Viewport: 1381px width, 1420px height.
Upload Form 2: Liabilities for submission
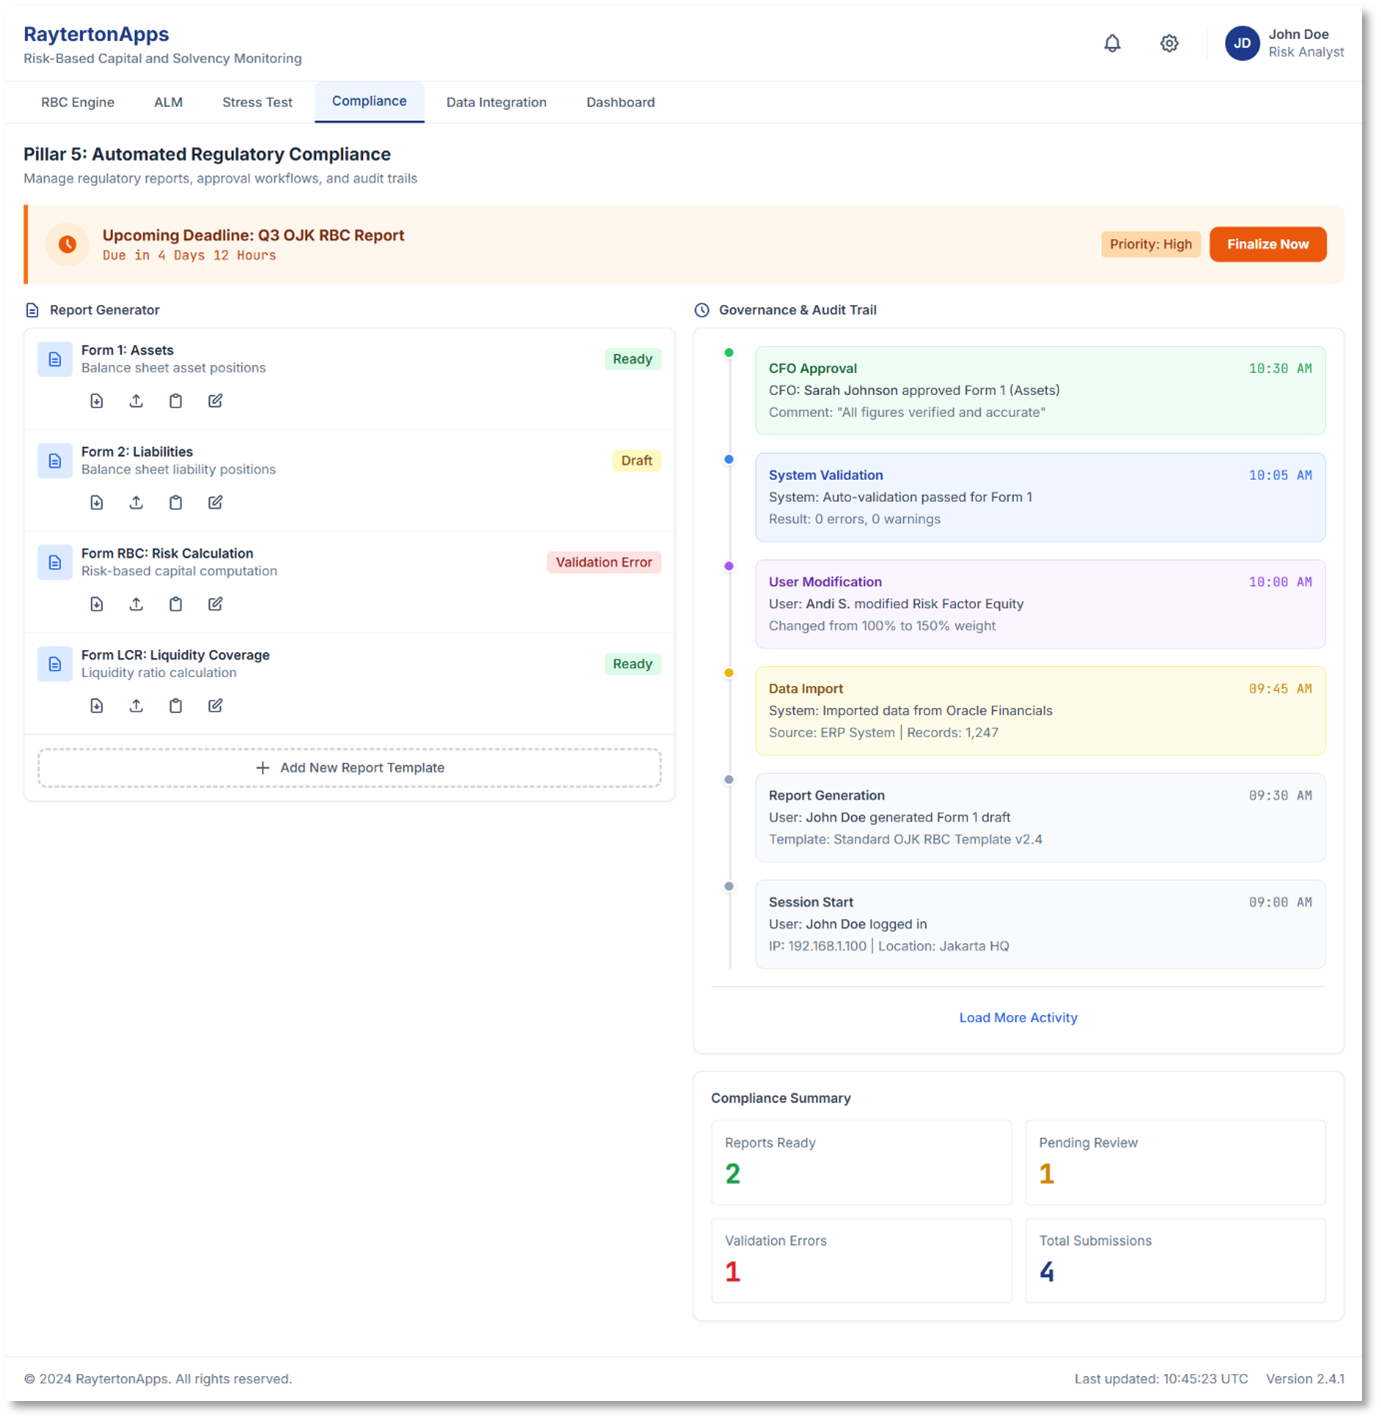(136, 502)
